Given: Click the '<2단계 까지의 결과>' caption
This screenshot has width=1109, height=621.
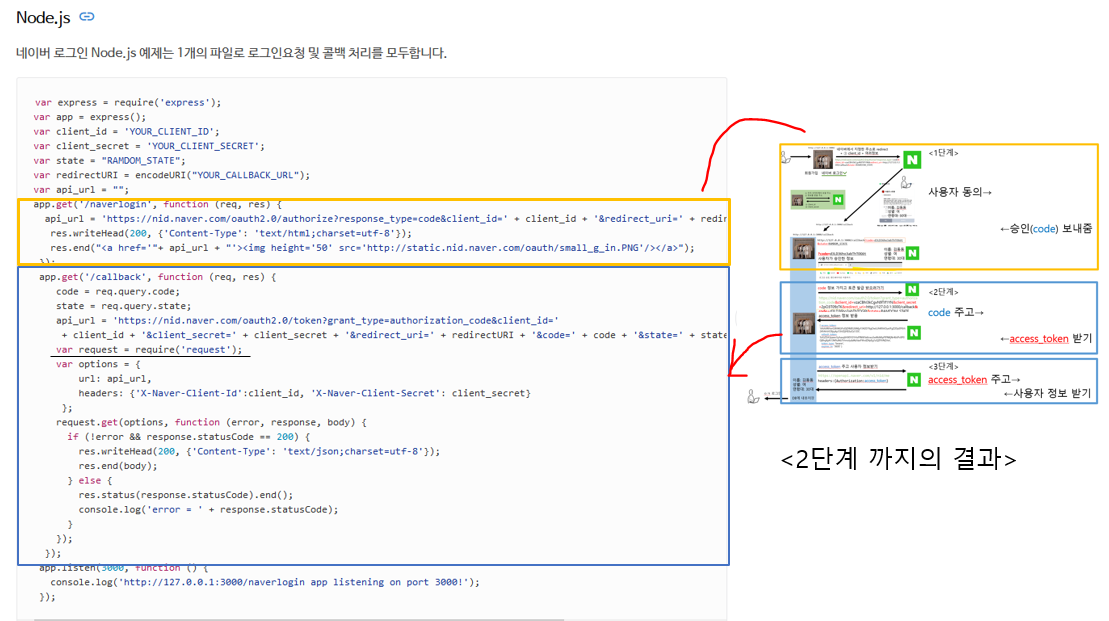Looking at the screenshot, I should 898,459.
